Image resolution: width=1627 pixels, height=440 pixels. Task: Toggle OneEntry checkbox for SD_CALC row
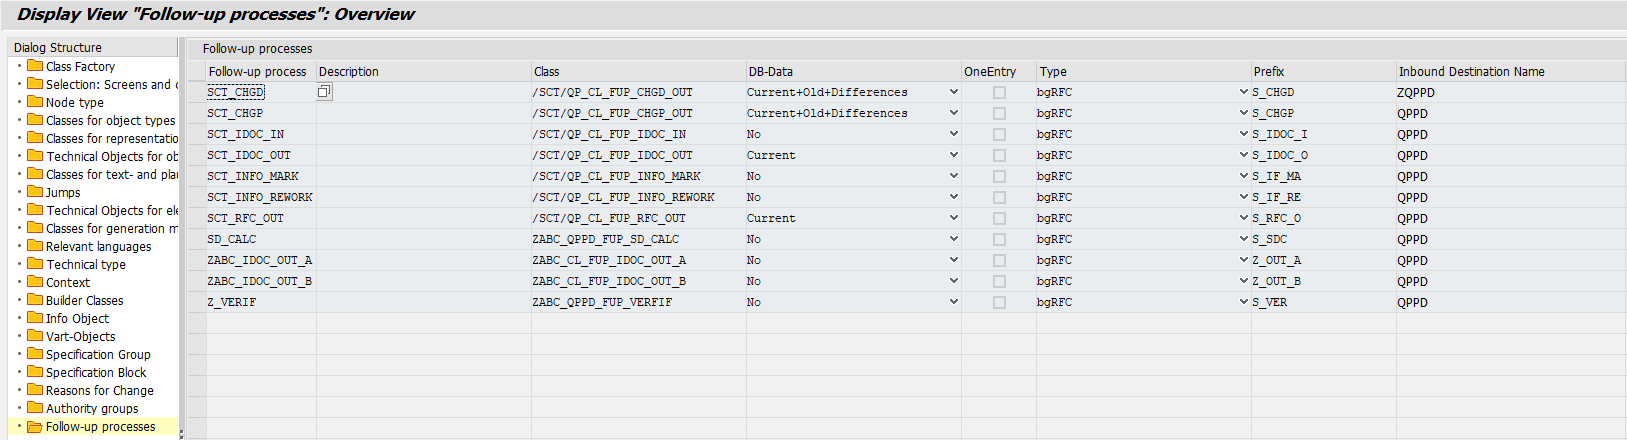click(x=999, y=239)
